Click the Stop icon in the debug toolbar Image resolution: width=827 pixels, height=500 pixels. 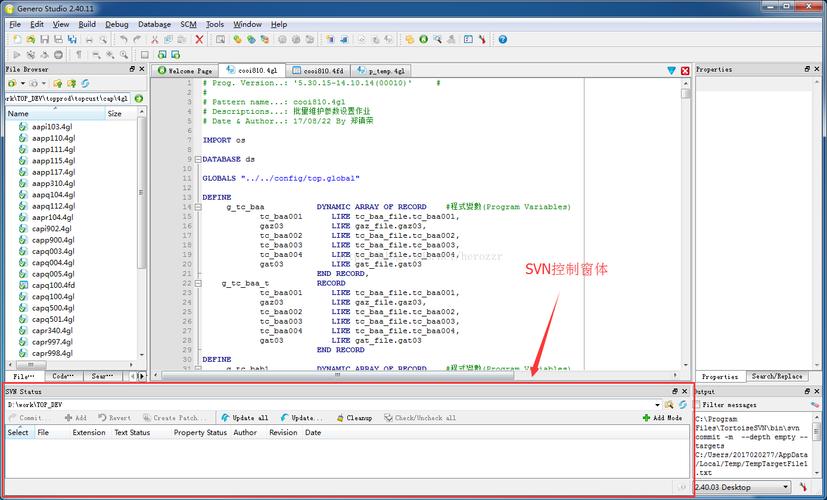coord(58,55)
